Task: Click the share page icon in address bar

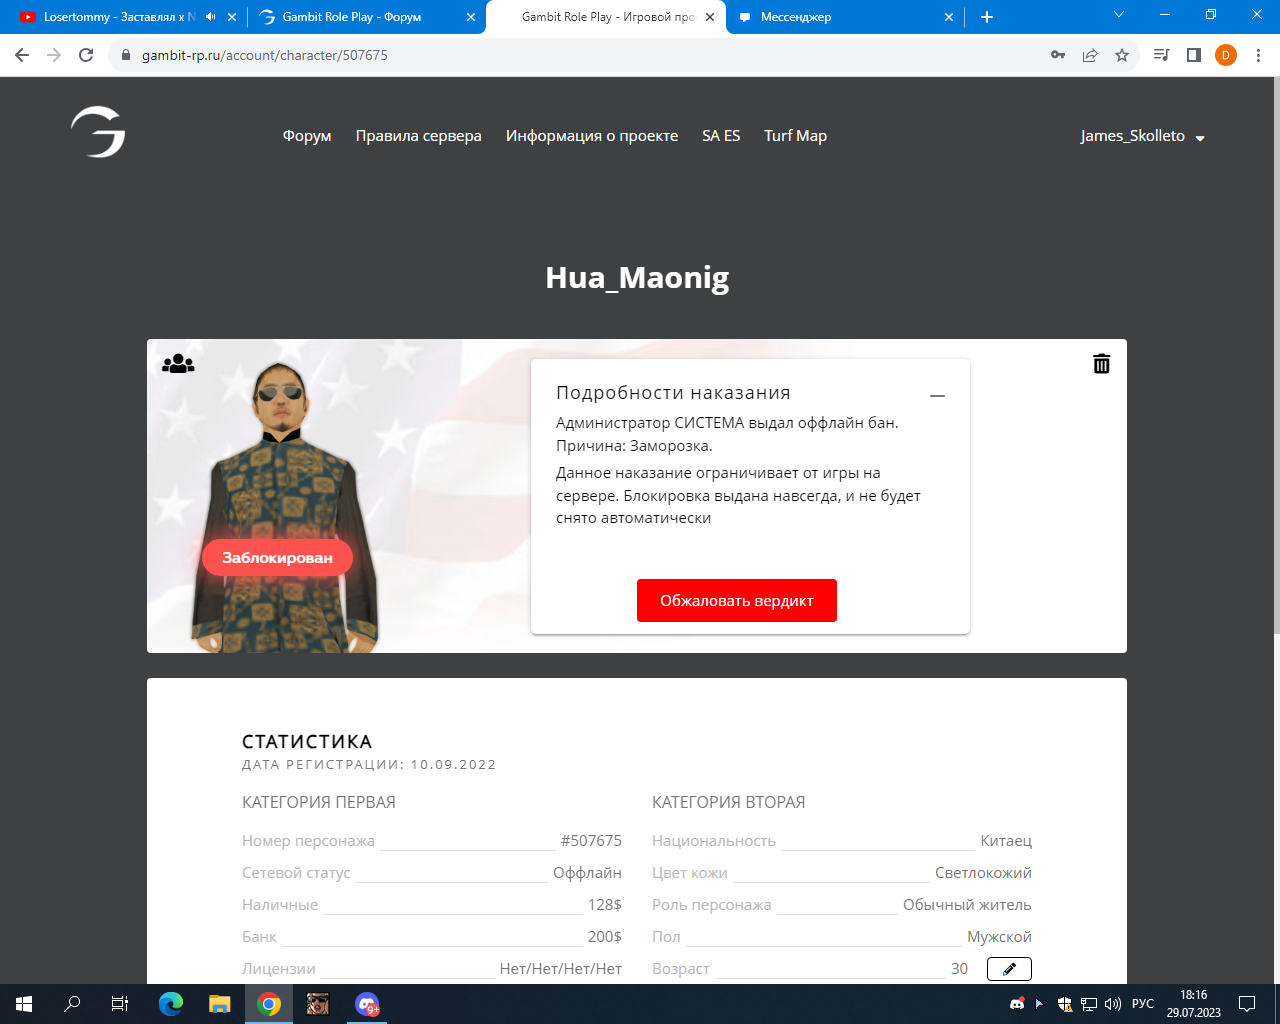Action: [x=1090, y=55]
